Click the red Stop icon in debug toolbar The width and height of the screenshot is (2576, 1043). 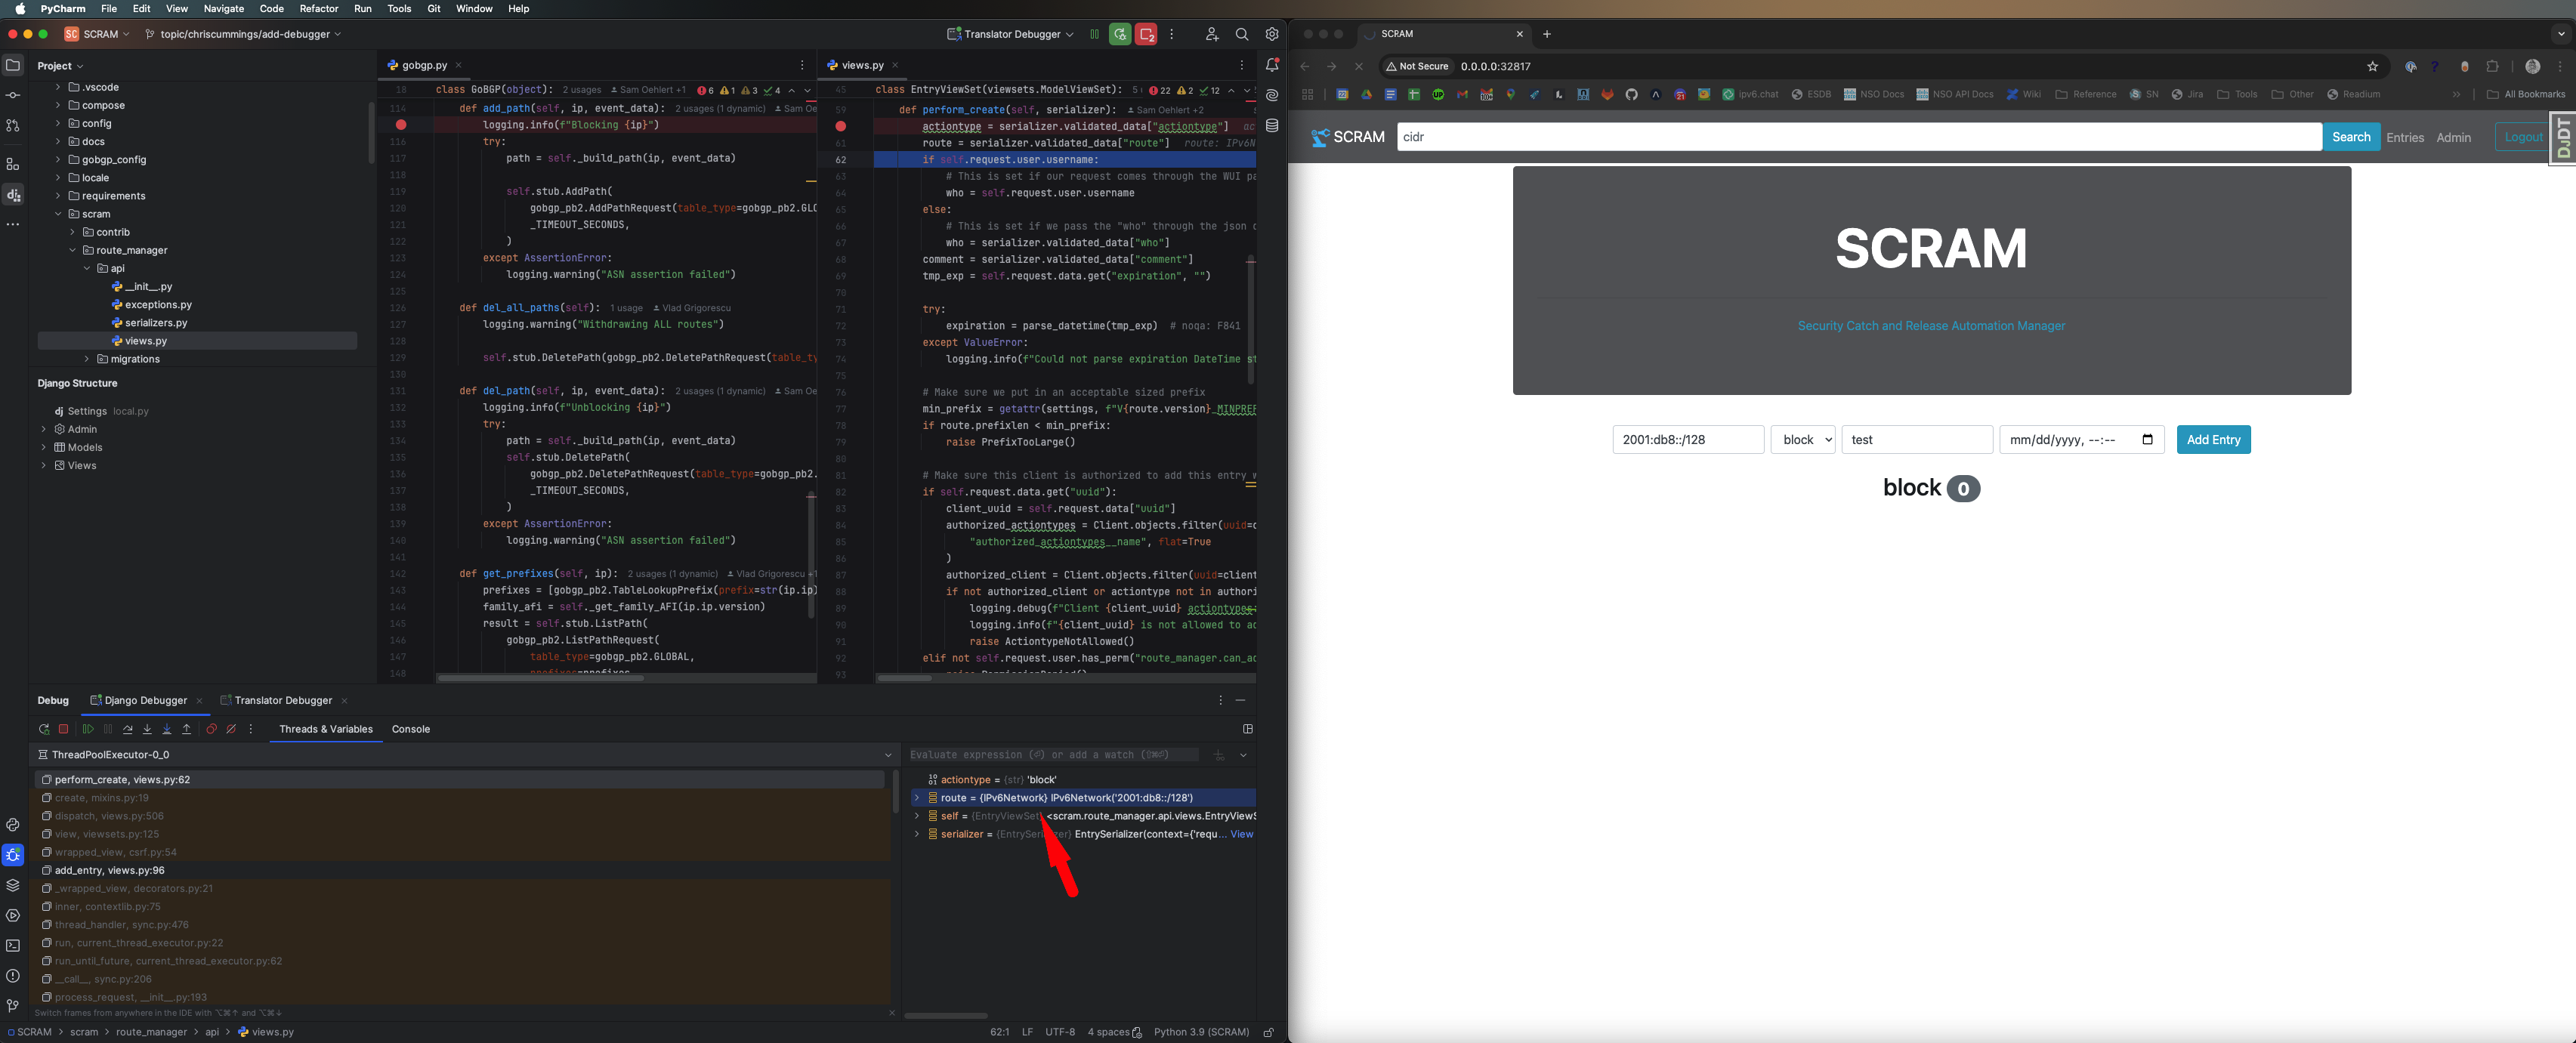click(63, 729)
